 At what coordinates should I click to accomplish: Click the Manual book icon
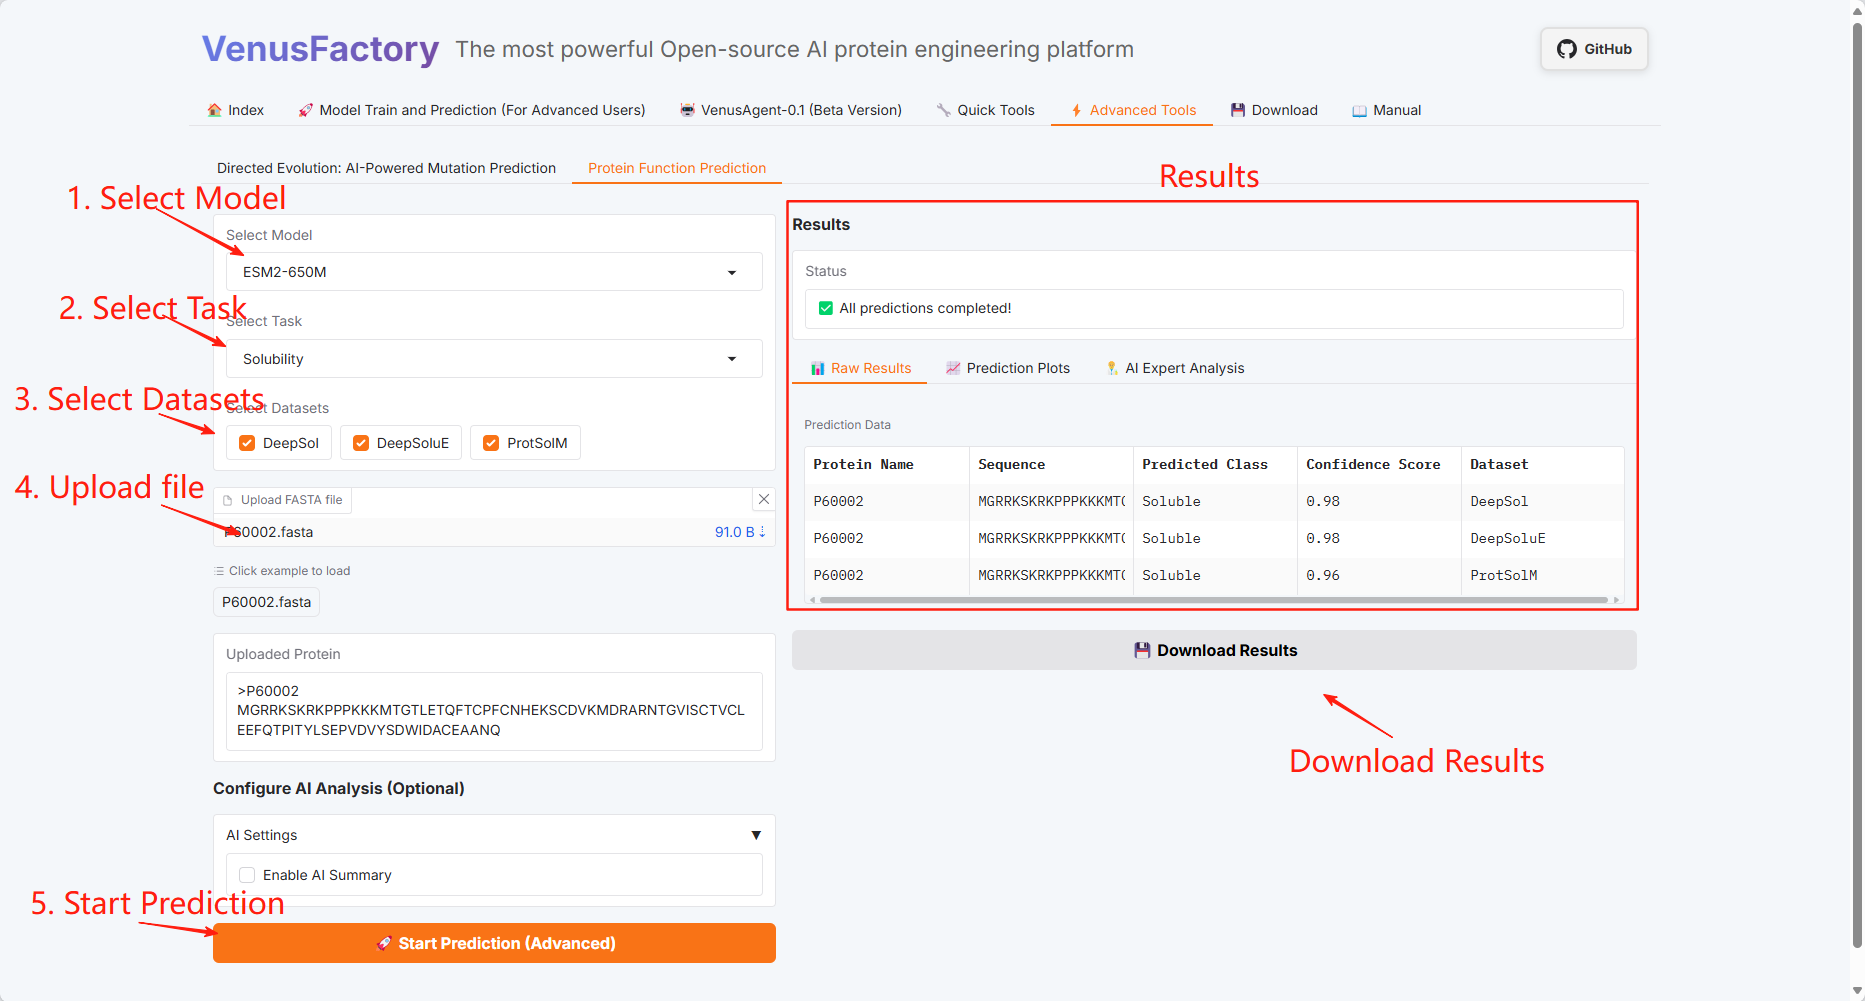point(1359,111)
